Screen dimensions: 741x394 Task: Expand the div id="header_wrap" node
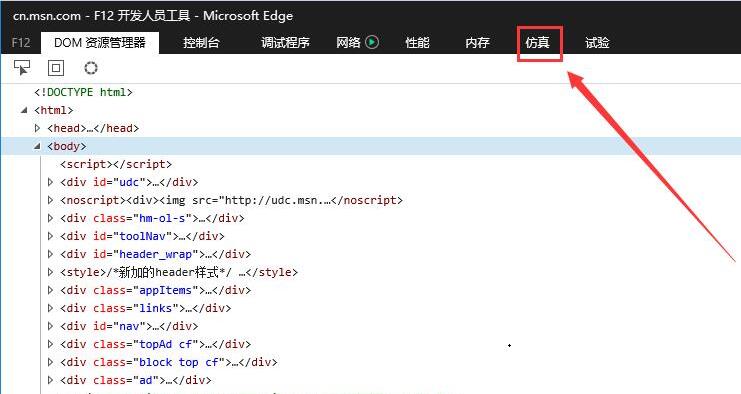[x=51, y=254]
